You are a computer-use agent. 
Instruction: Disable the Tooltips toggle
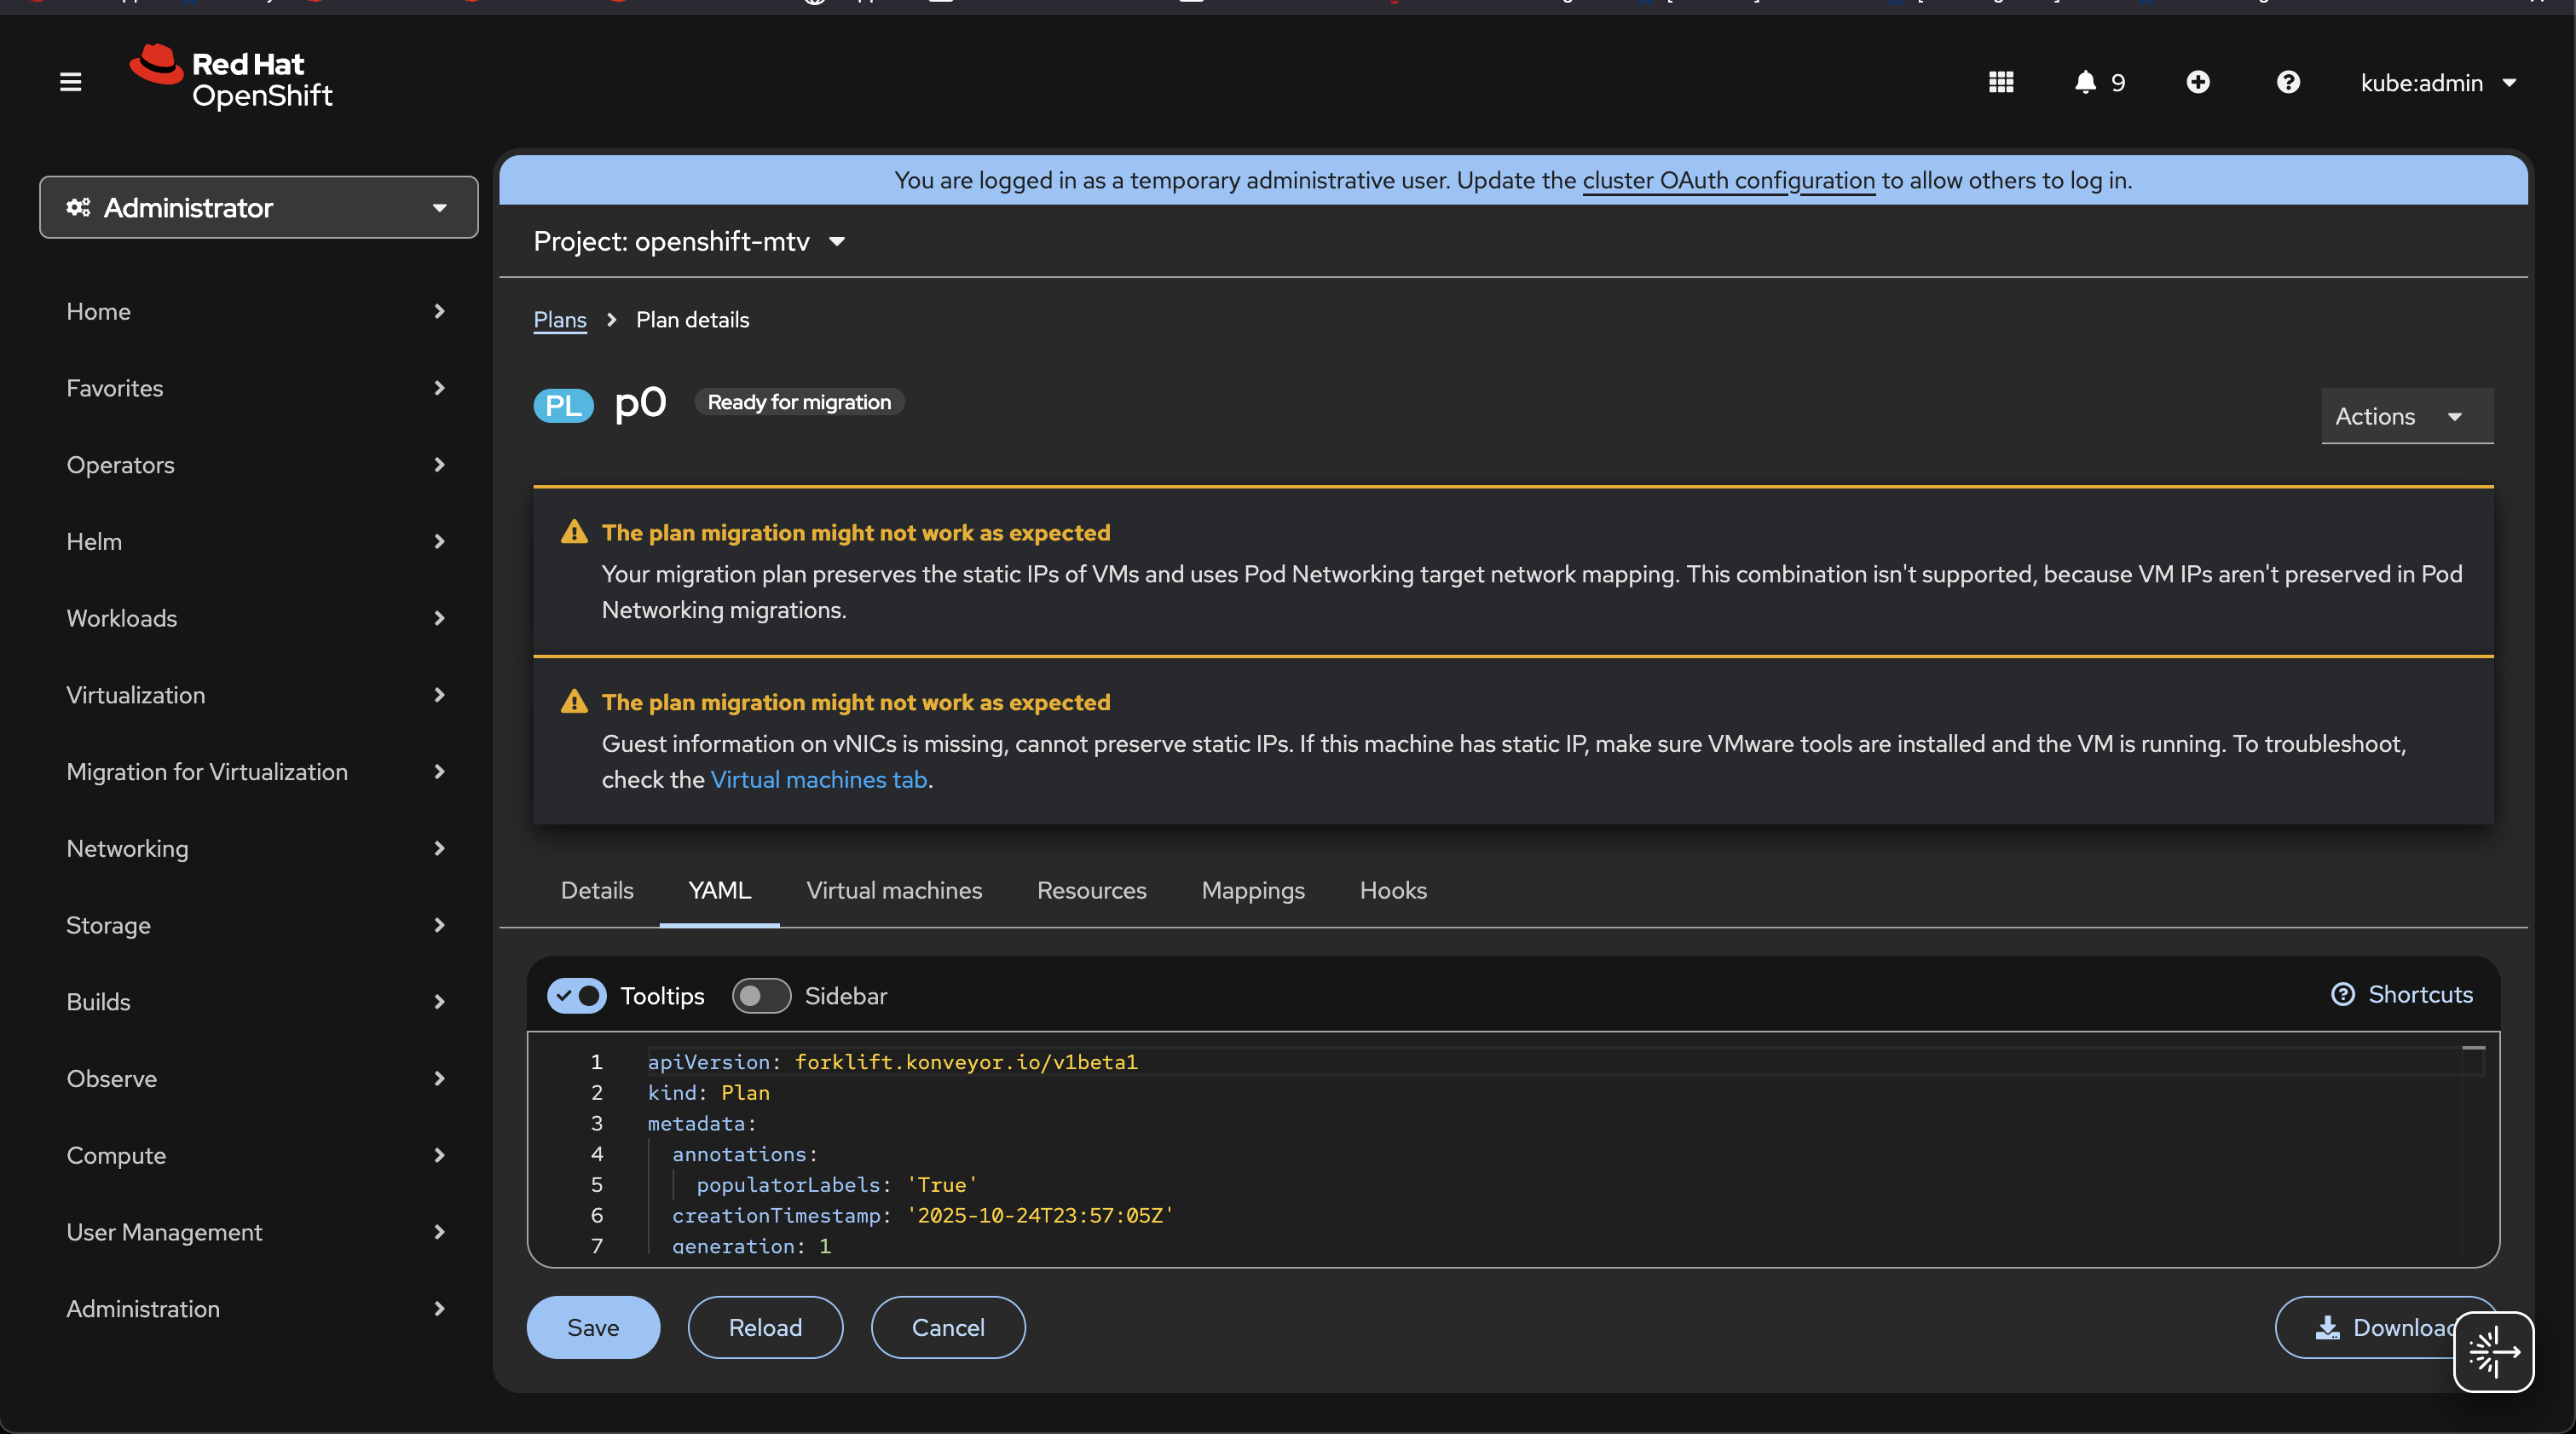pyautogui.click(x=577, y=996)
